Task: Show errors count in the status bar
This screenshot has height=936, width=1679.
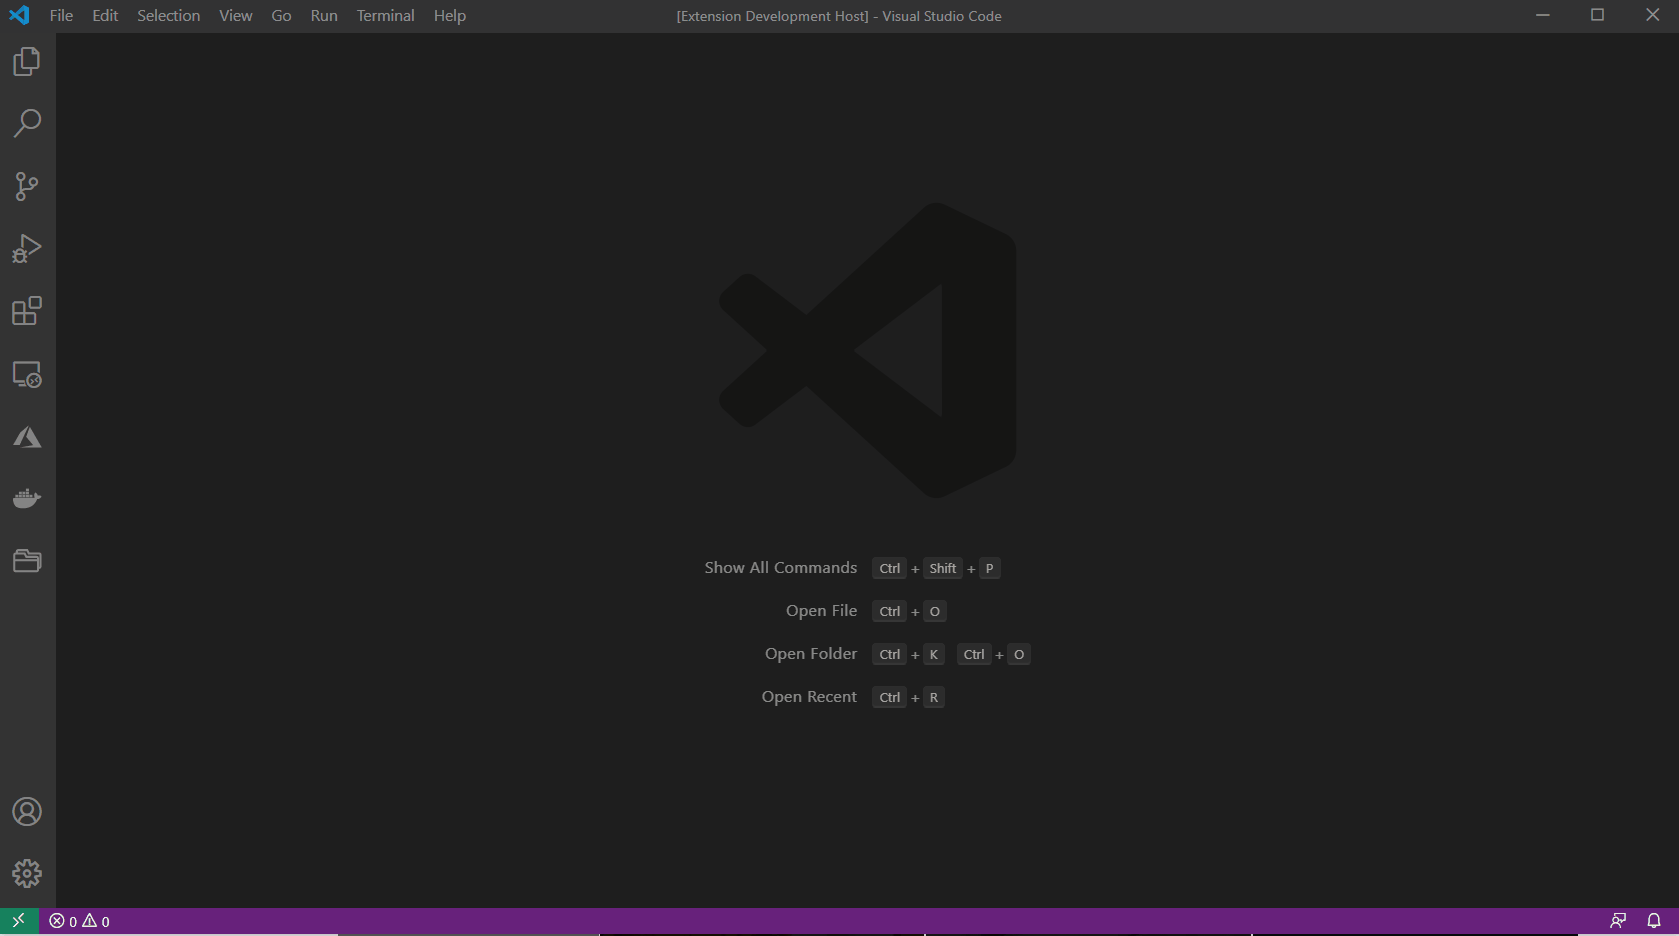Action: [63, 921]
